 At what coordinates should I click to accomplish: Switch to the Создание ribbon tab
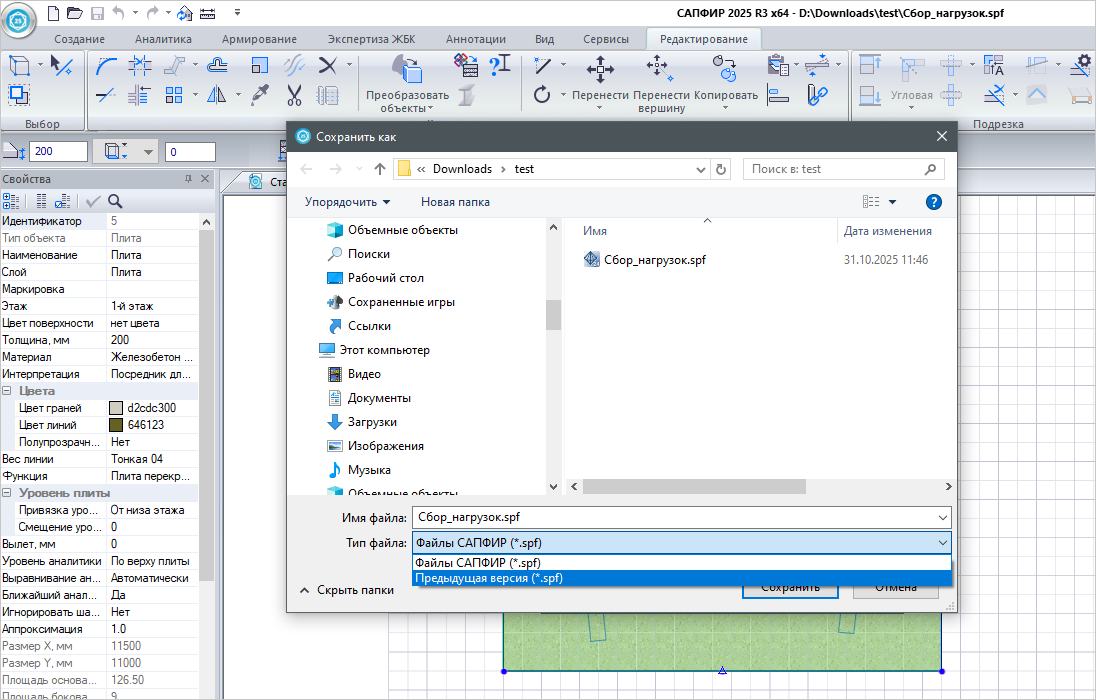point(80,39)
